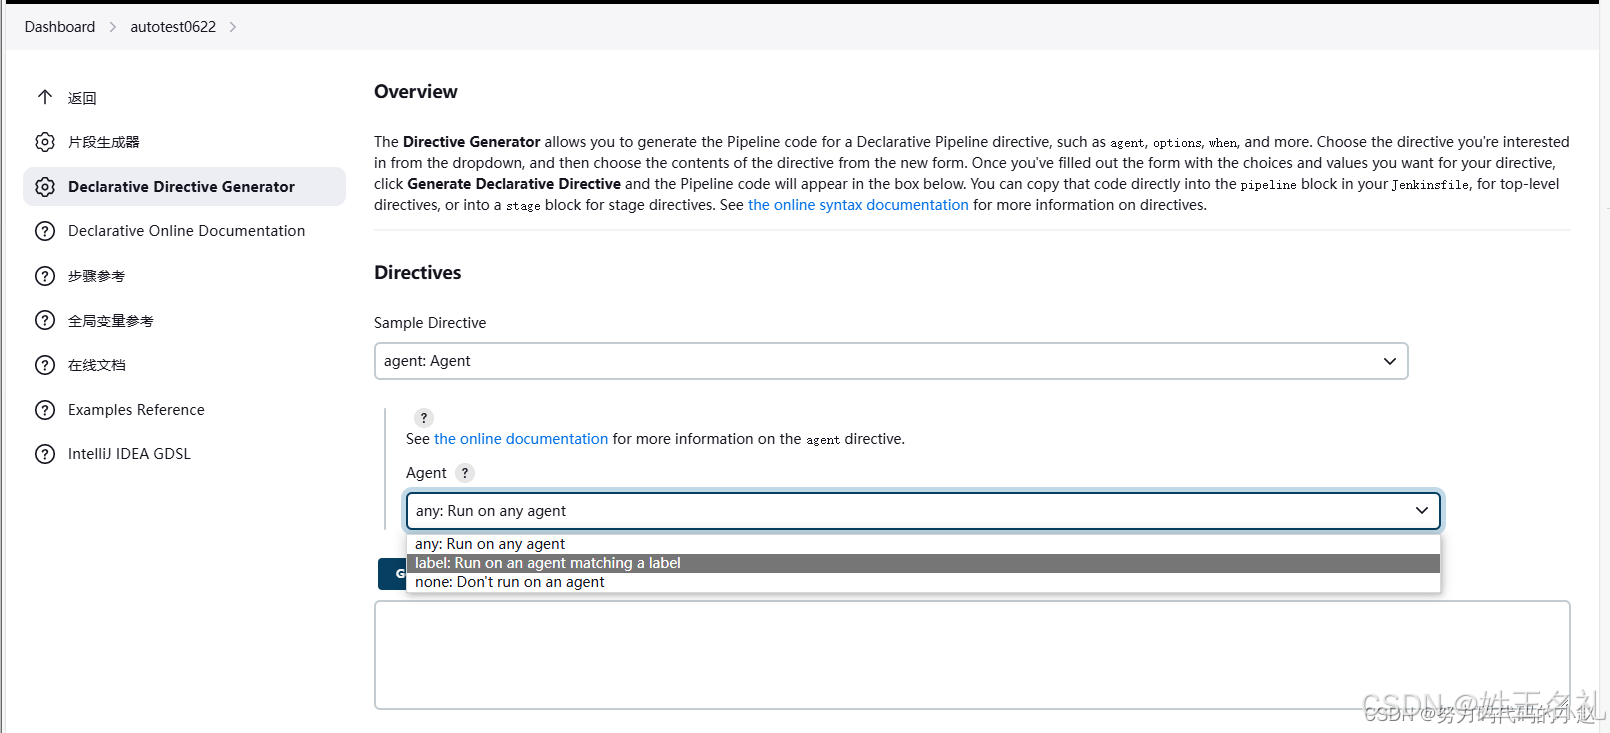Choose 'label: Run on an agent matching a label'
Screen dimensions: 1610x733
[923, 563]
